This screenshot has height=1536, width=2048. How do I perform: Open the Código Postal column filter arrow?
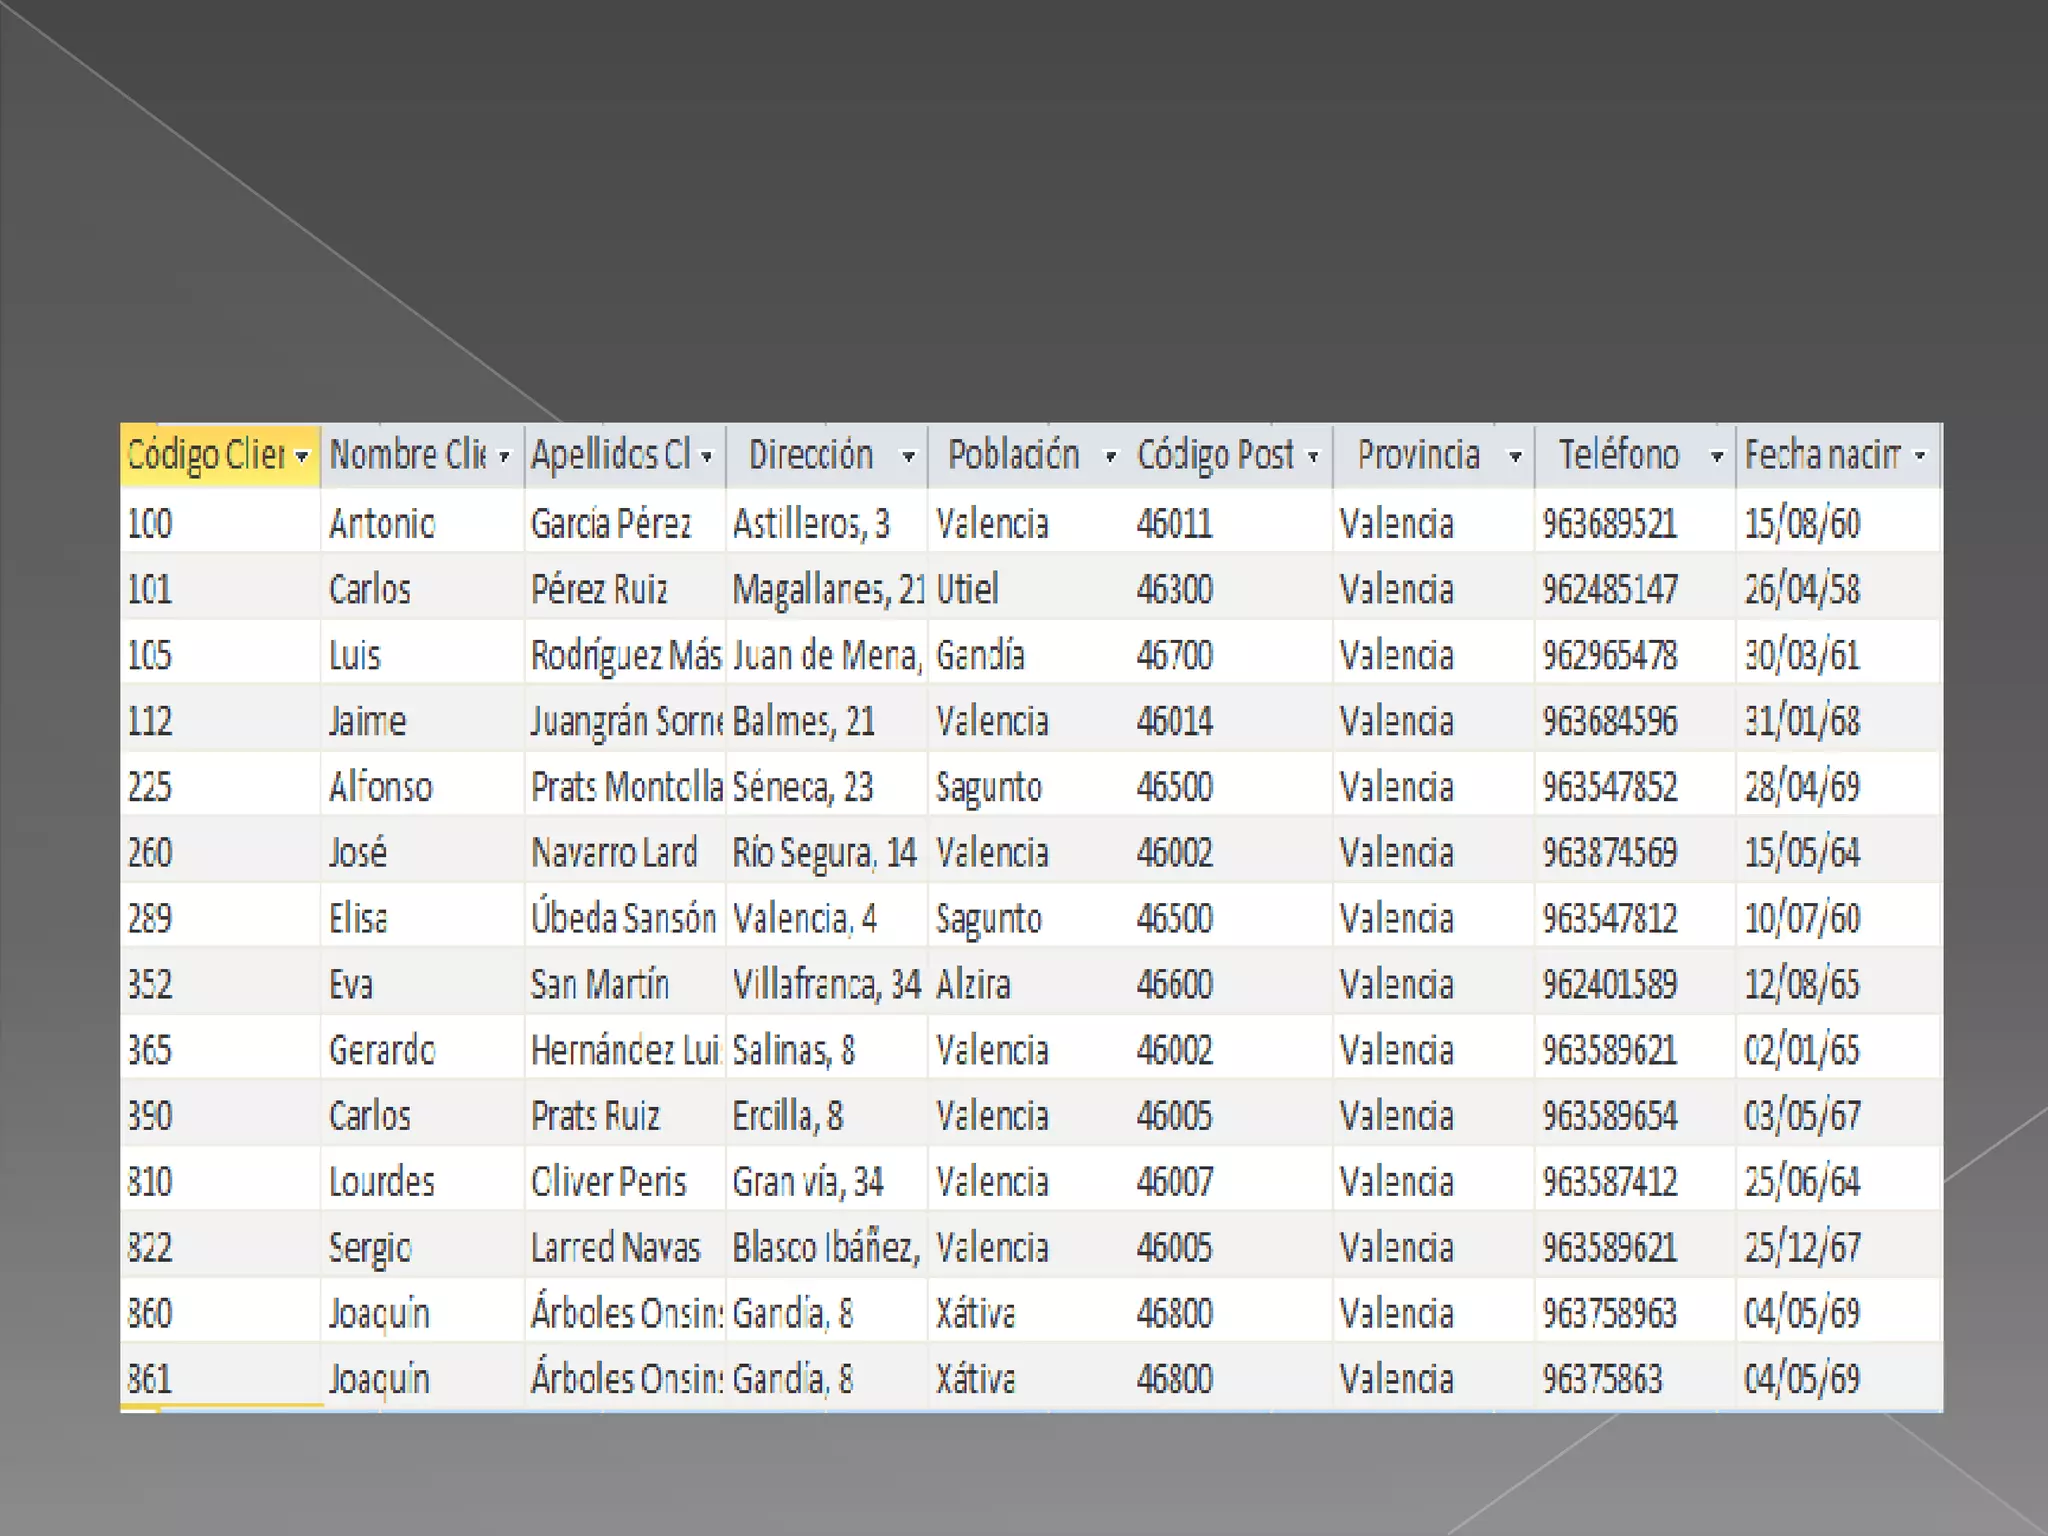tap(1313, 457)
